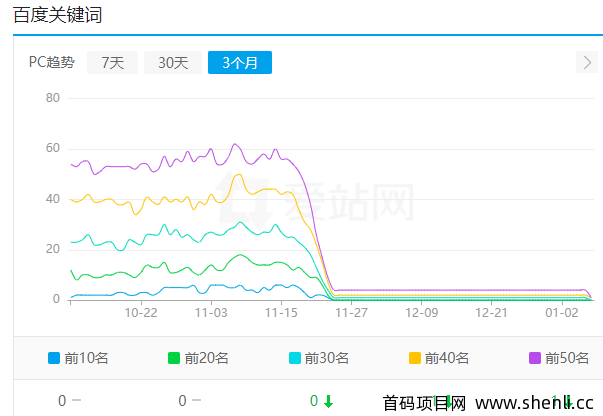The height and width of the screenshot is (416, 603).
Task: Click the 11-27 date marker on axis
Action: pos(351,313)
